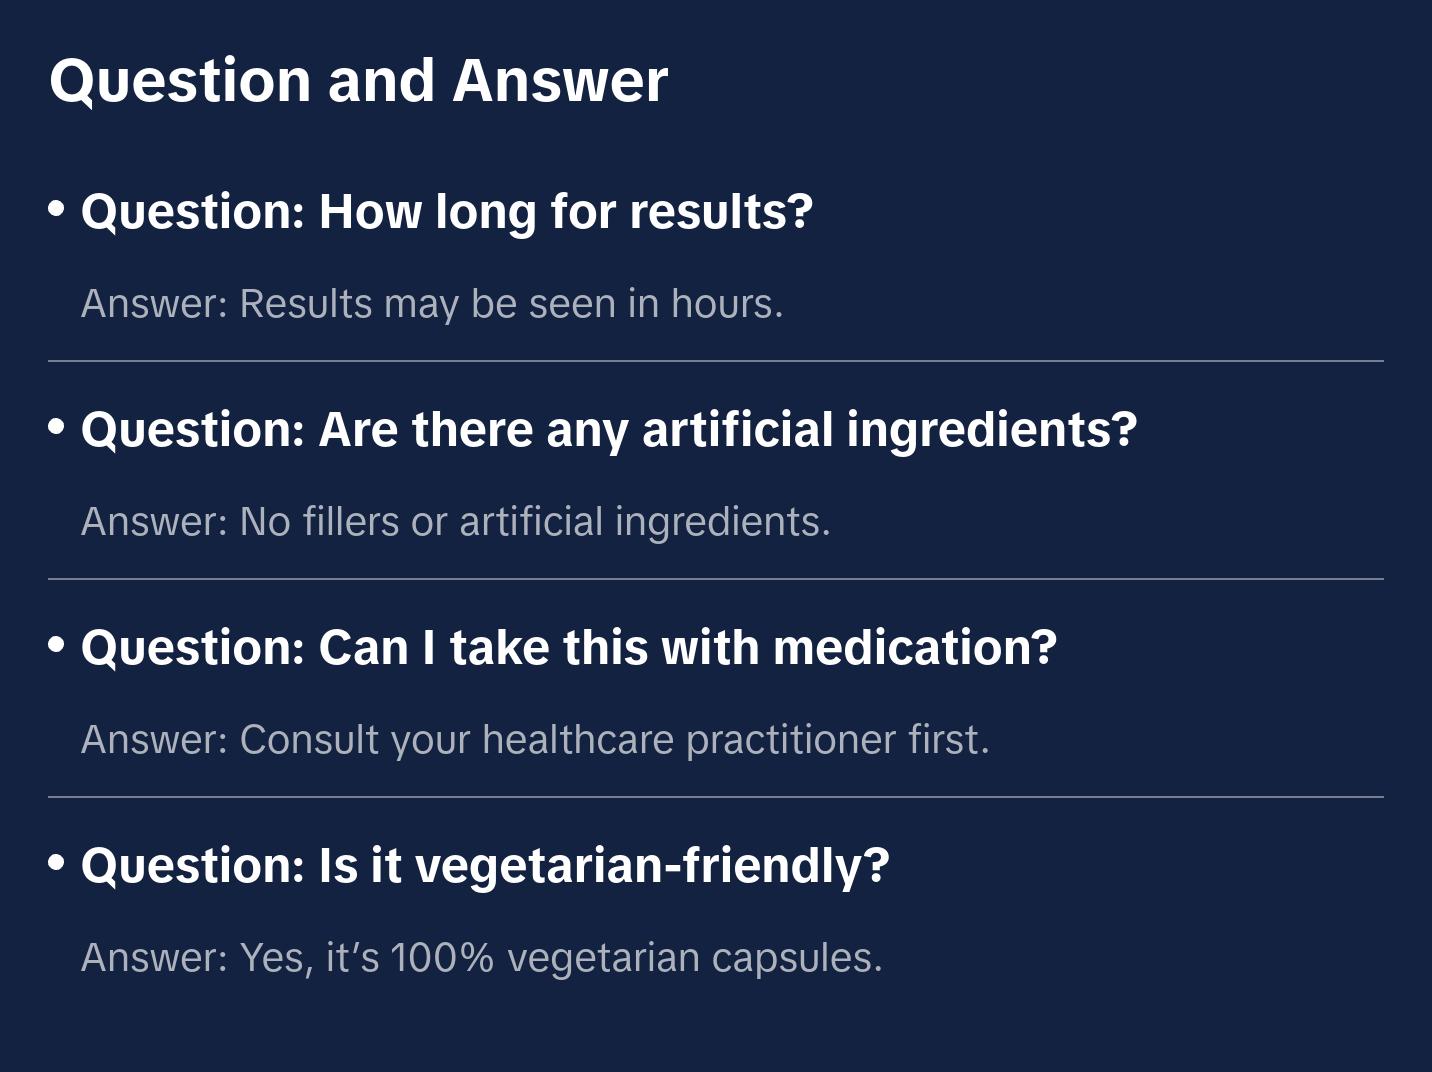The image size is (1432, 1072).
Task: Click bullet beside the medication question
Action: tap(57, 645)
